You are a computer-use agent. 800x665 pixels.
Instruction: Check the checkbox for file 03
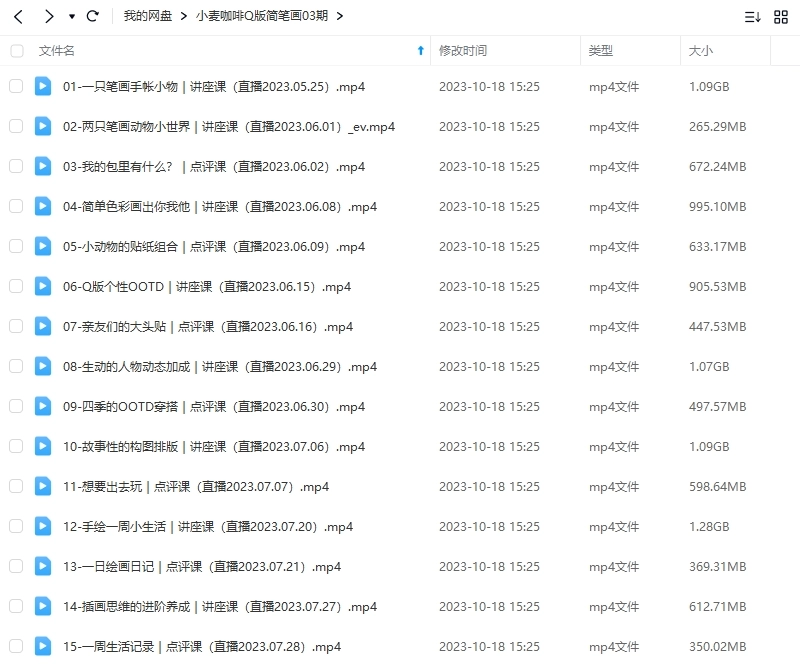click(16, 166)
